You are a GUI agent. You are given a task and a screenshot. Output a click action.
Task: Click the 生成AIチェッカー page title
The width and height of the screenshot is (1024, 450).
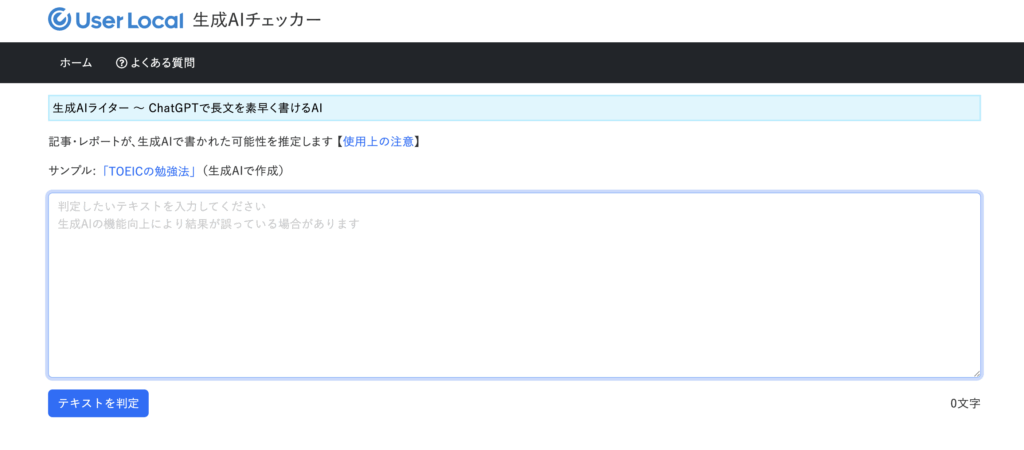[x=257, y=20]
